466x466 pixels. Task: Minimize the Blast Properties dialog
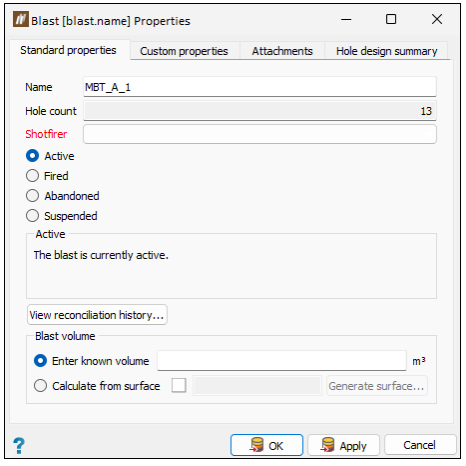coord(346,20)
